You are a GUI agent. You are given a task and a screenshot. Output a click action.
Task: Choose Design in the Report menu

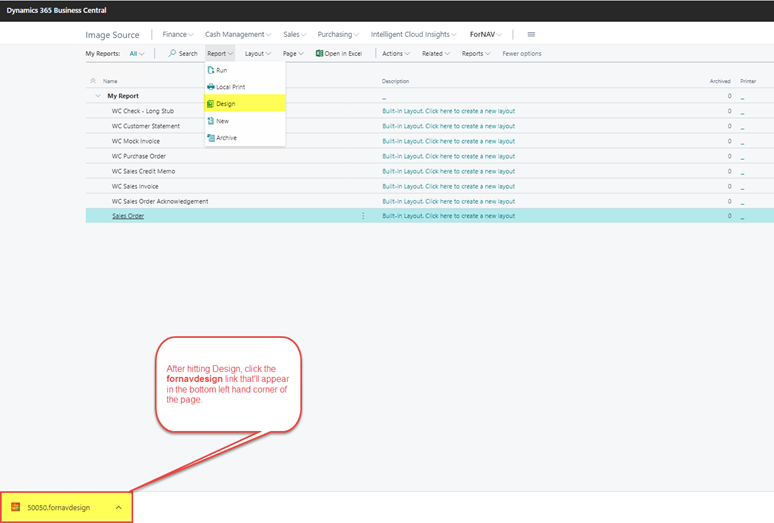(245, 104)
